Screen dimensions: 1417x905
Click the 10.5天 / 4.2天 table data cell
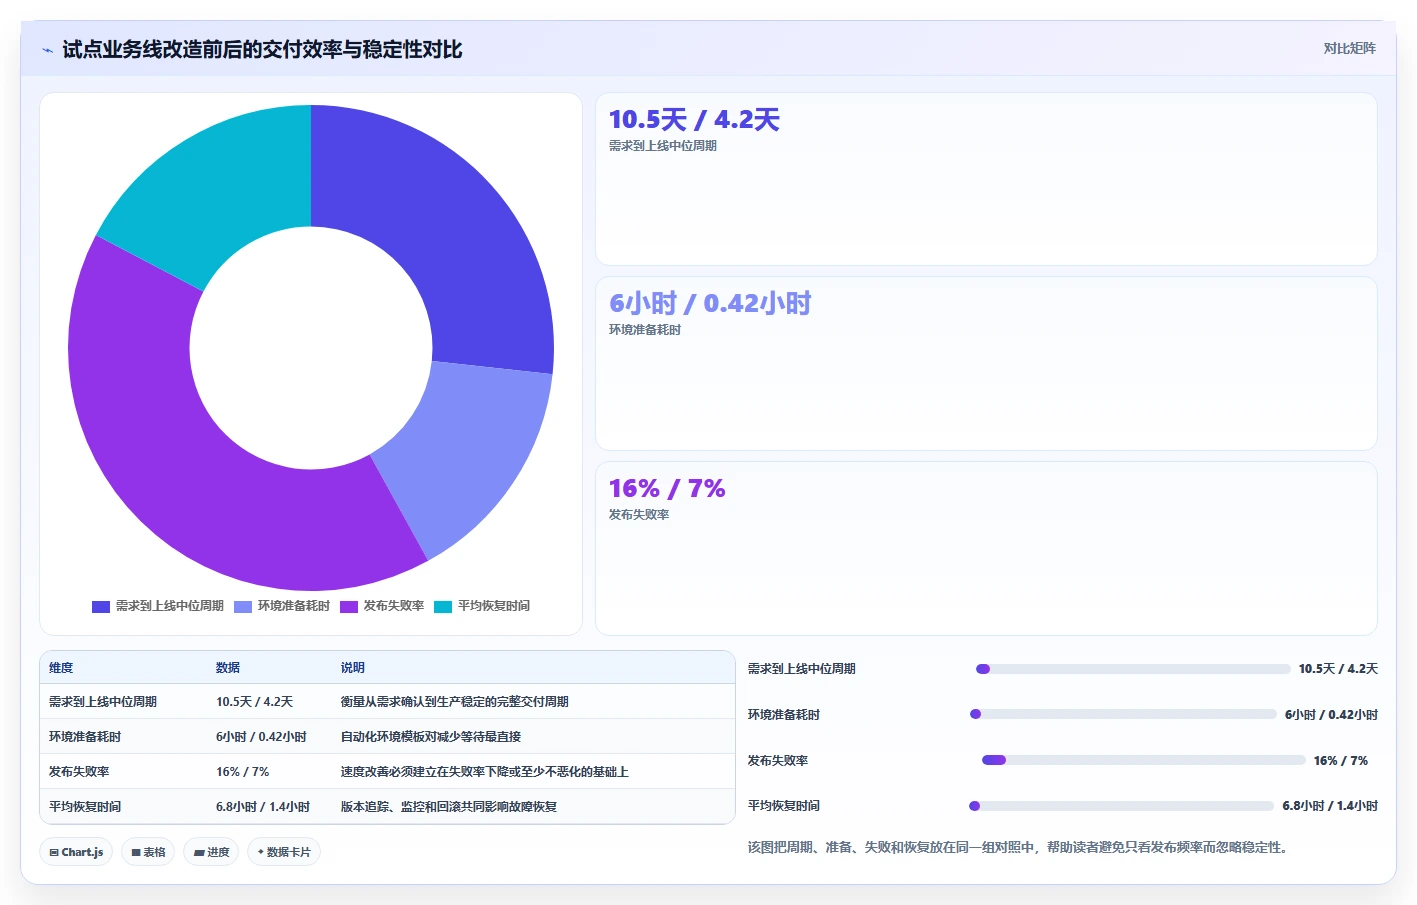click(254, 702)
